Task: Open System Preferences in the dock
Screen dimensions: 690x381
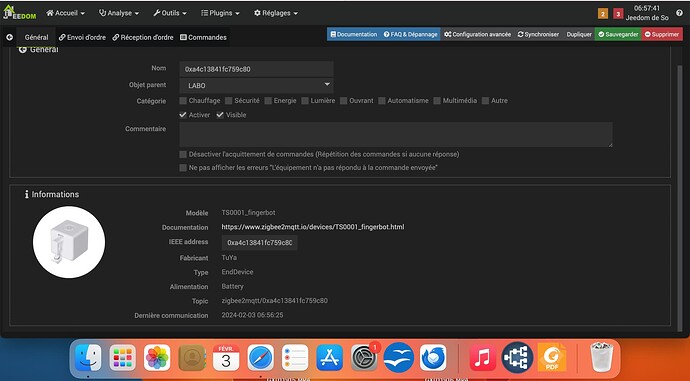Action: [364, 357]
